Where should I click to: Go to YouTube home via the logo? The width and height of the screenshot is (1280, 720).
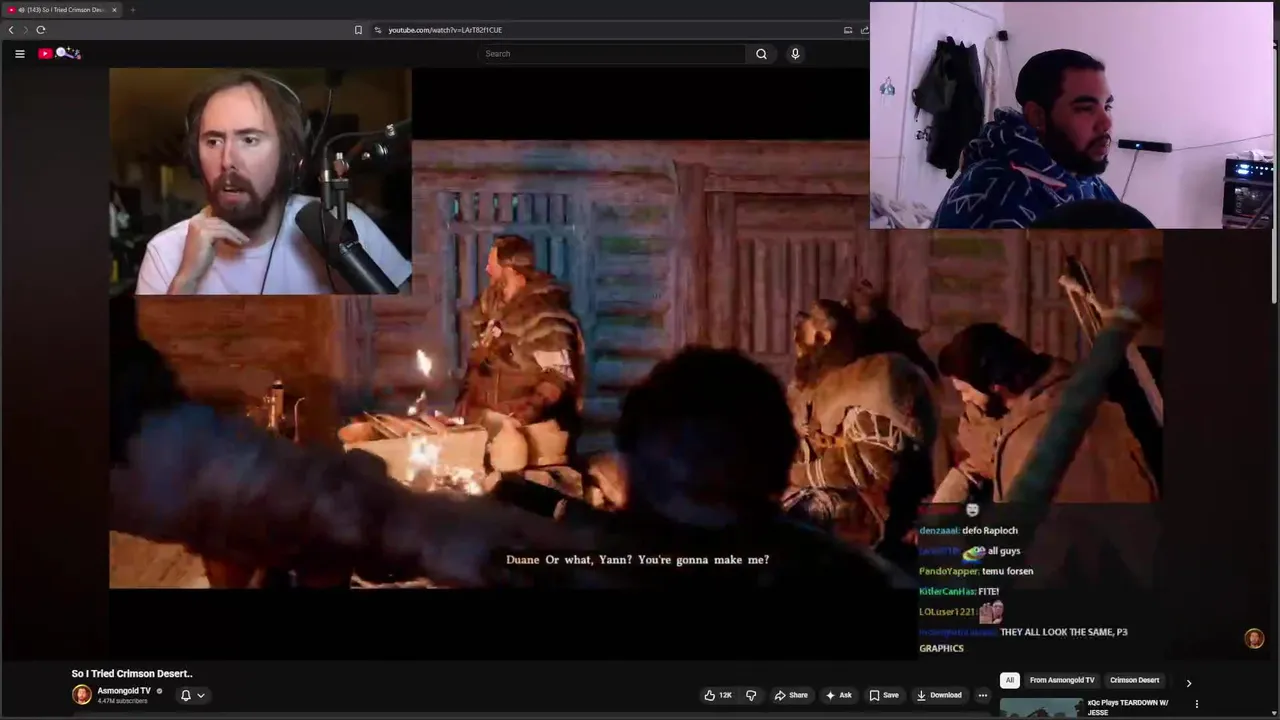click(59, 53)
